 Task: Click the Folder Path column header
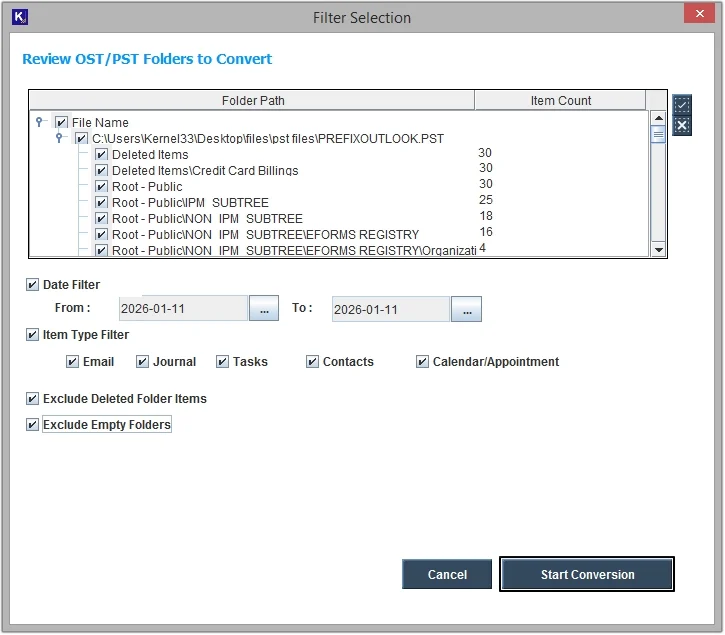251,100
